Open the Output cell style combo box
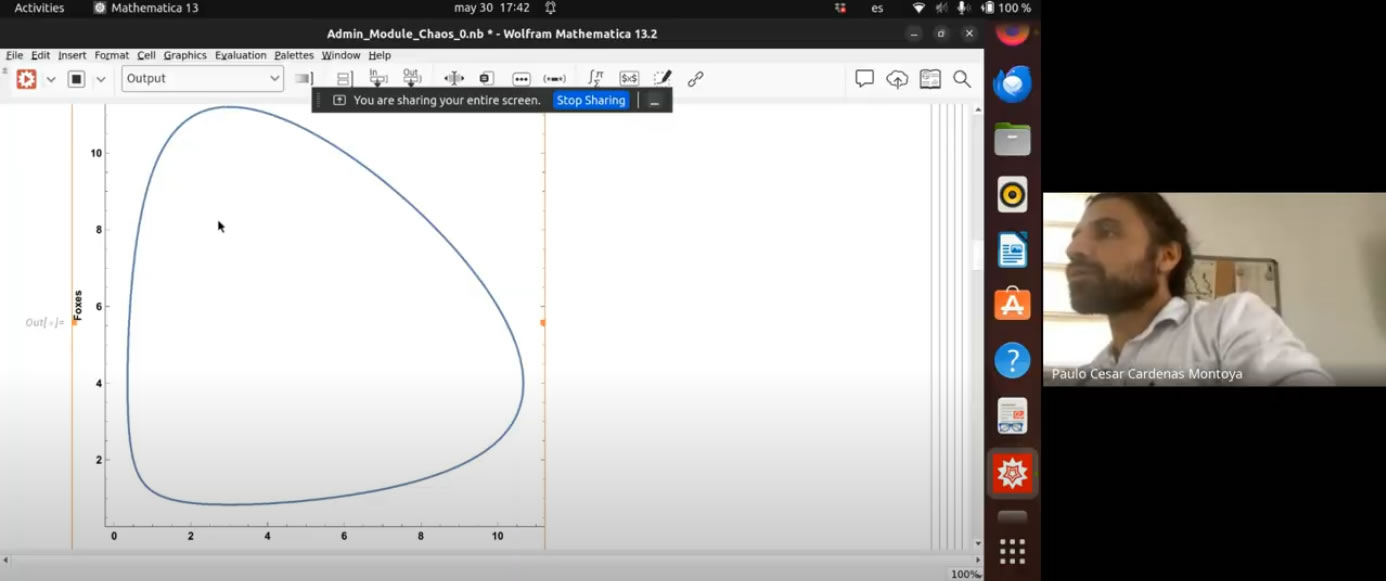This screenshot has height=581, width=1386. coord(203,79)
